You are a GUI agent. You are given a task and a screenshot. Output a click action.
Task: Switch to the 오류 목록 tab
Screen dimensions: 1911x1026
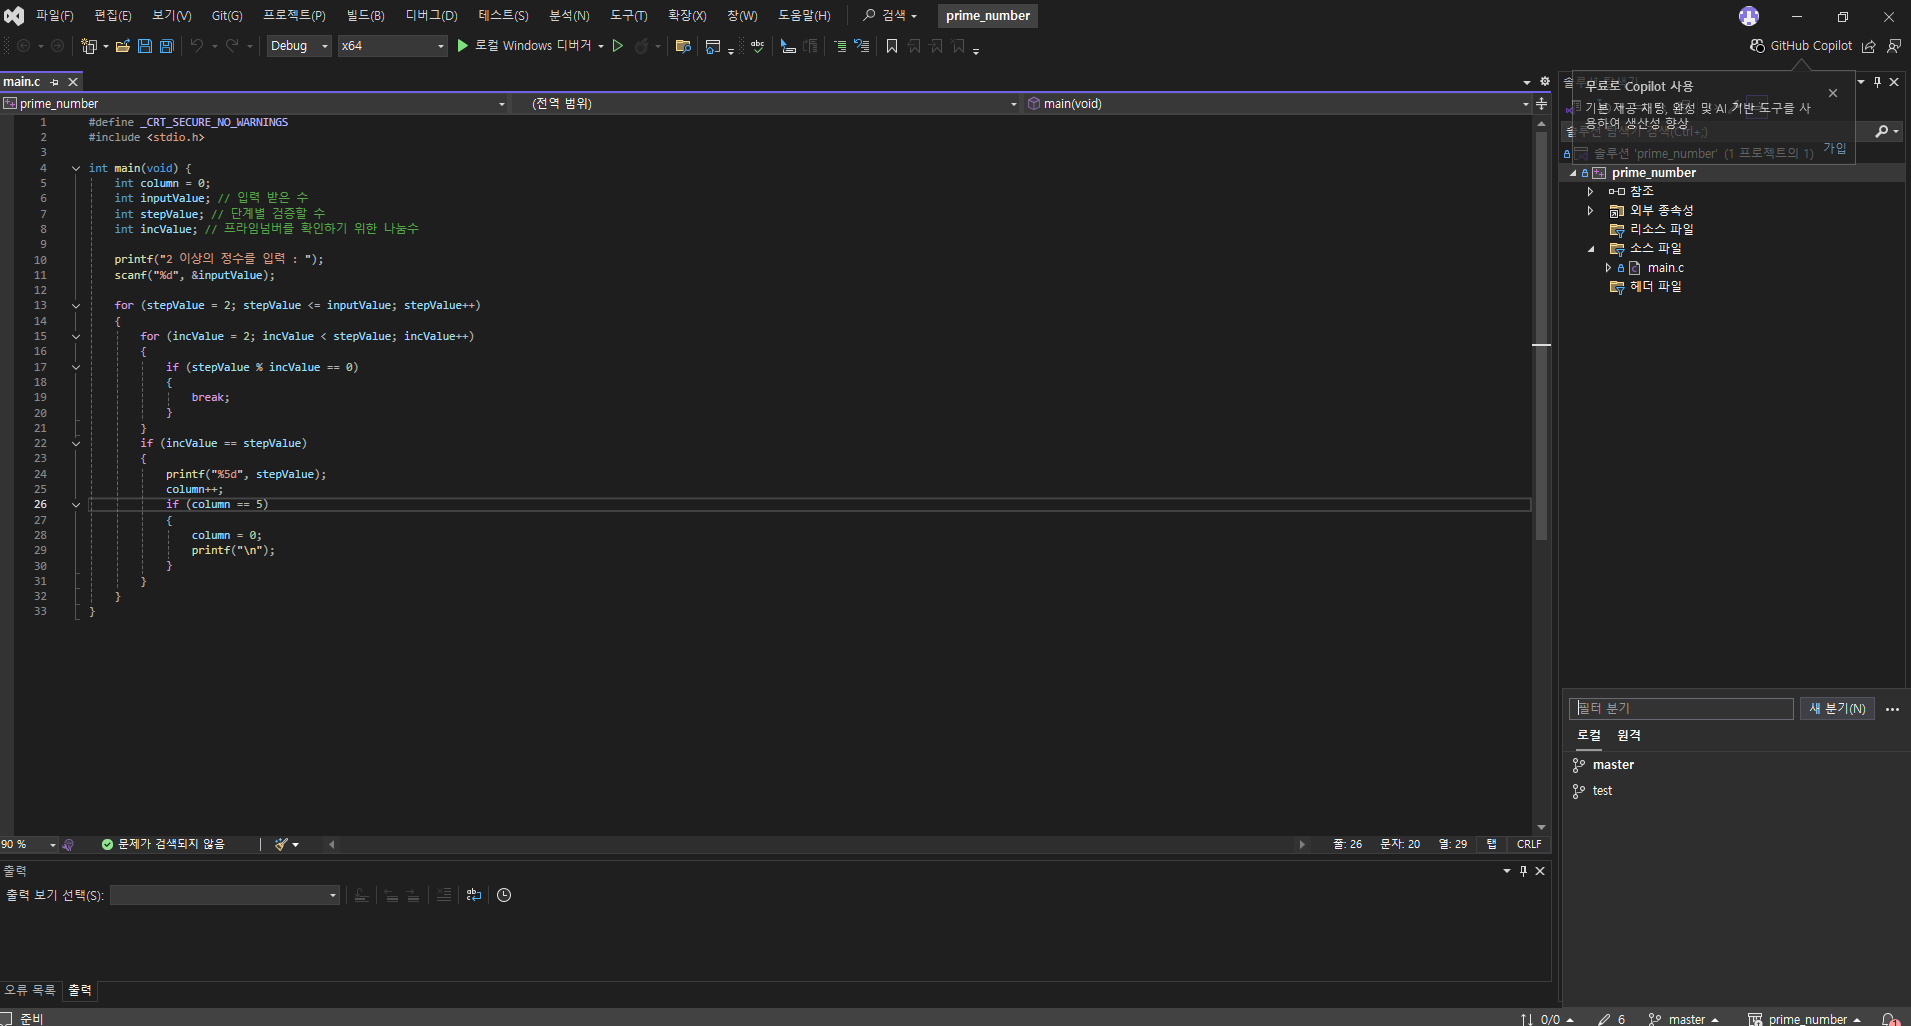(x=30, y=990)
